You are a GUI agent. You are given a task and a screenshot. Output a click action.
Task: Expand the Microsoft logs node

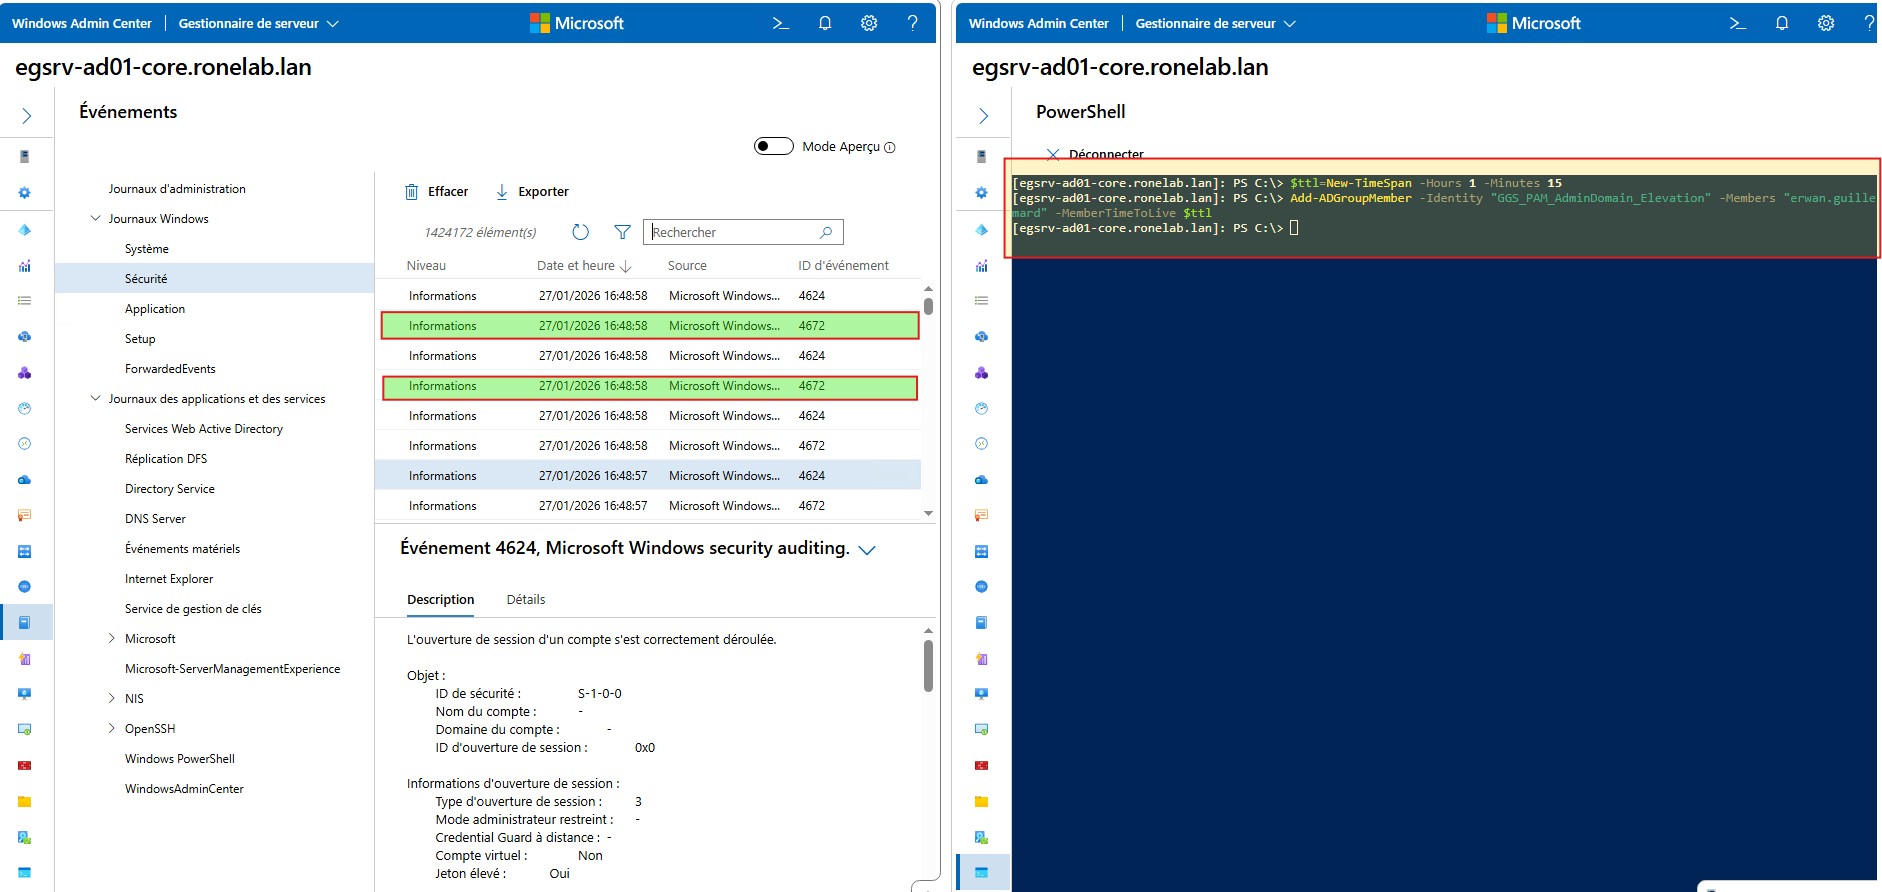coord(111,638)
